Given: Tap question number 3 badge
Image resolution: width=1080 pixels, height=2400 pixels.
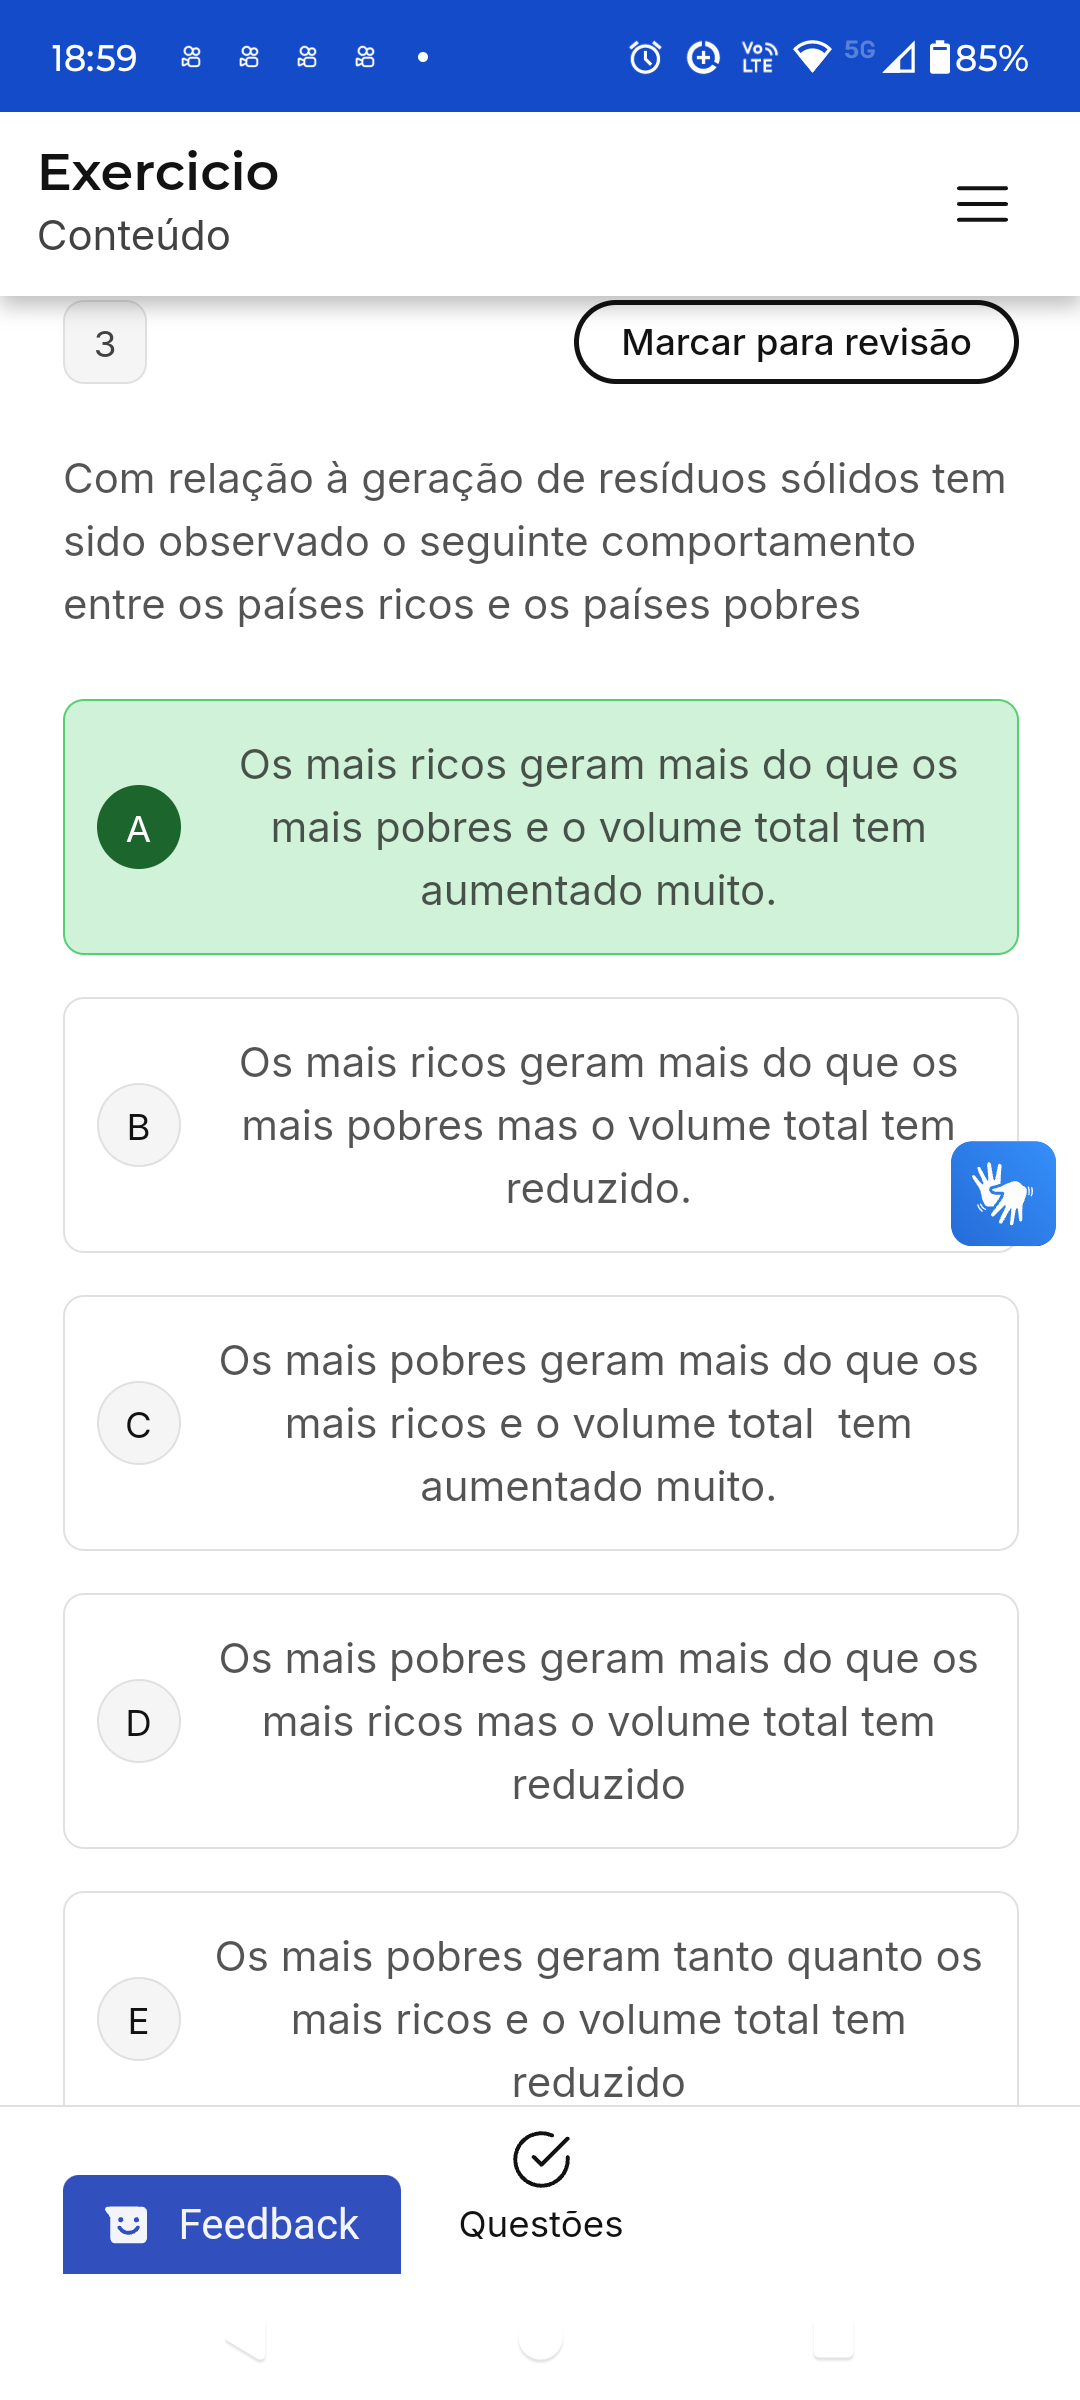Looking at the screenshot, I should coord(105,343).
